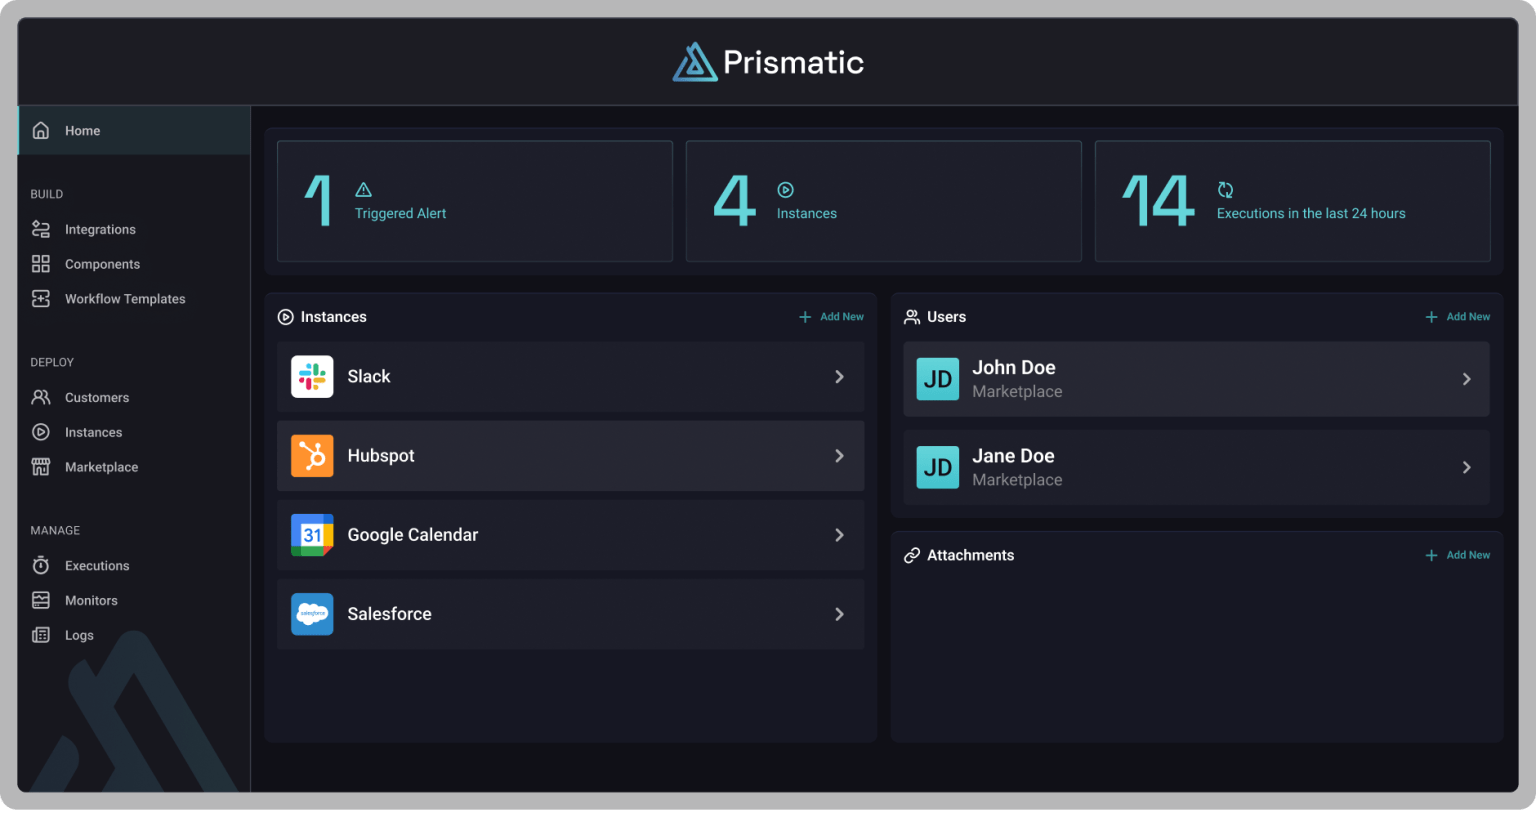Screen dimensions: 1536x817
Task: Click Marketplace label under Jane Doe
Action: (1017, 480)
